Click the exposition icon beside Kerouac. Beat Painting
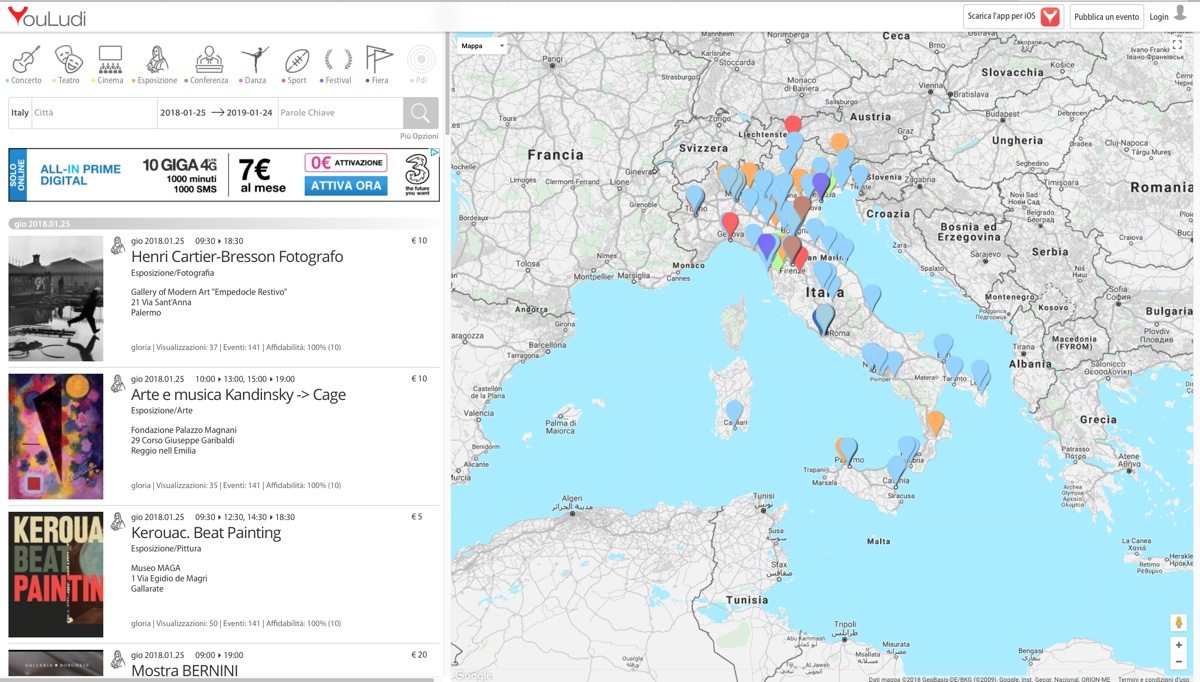The height and width of the screenshot is (682, 1200). click(x=118, y=521)
